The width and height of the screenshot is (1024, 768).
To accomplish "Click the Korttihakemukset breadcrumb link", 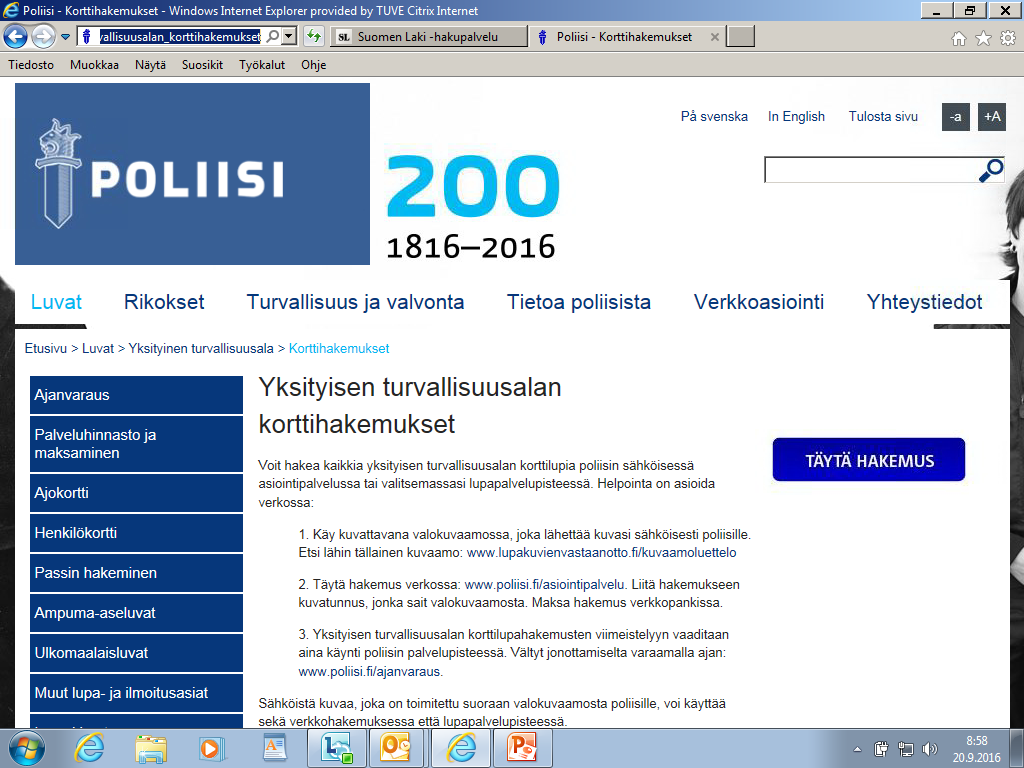I will pyautogui.click(x=339, y=348).
